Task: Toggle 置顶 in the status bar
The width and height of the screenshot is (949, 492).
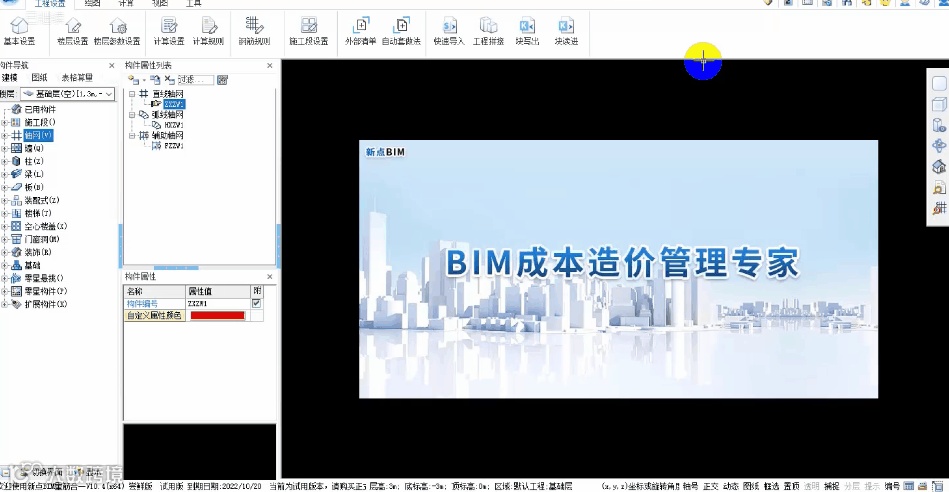Action: [791, 486]
